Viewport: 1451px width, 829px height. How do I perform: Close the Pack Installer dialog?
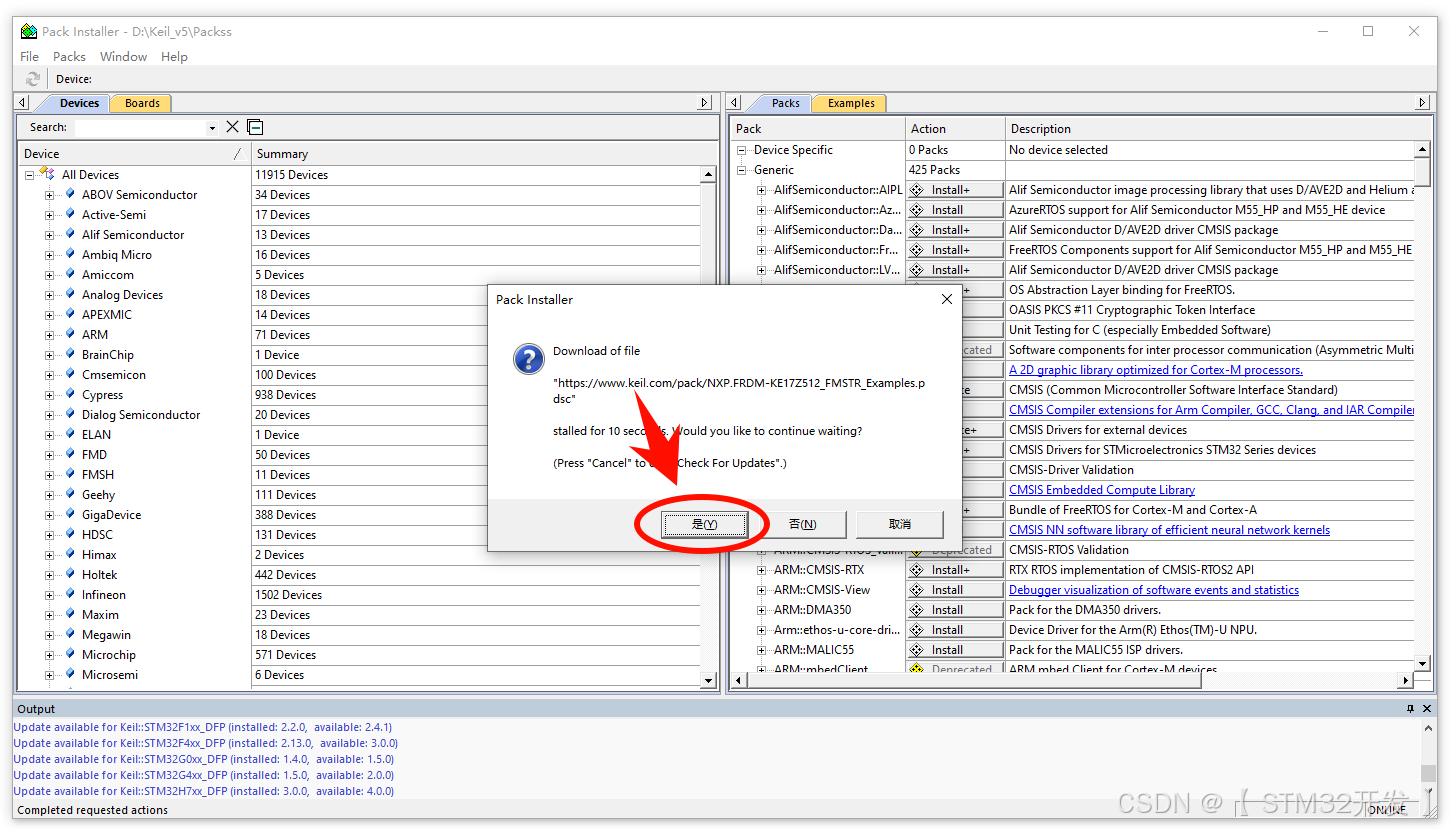[x=947, y=299]
